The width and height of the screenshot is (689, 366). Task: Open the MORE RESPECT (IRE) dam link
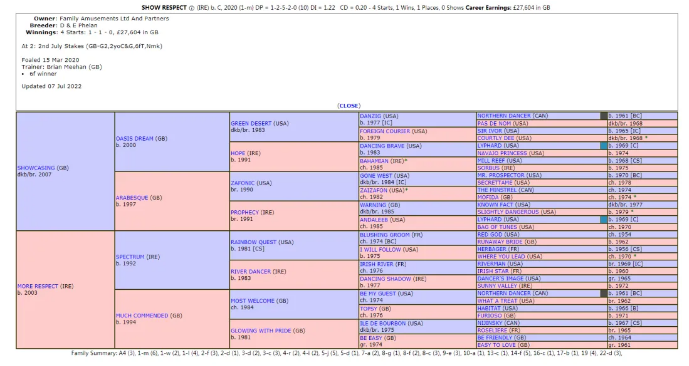[38, 286]
